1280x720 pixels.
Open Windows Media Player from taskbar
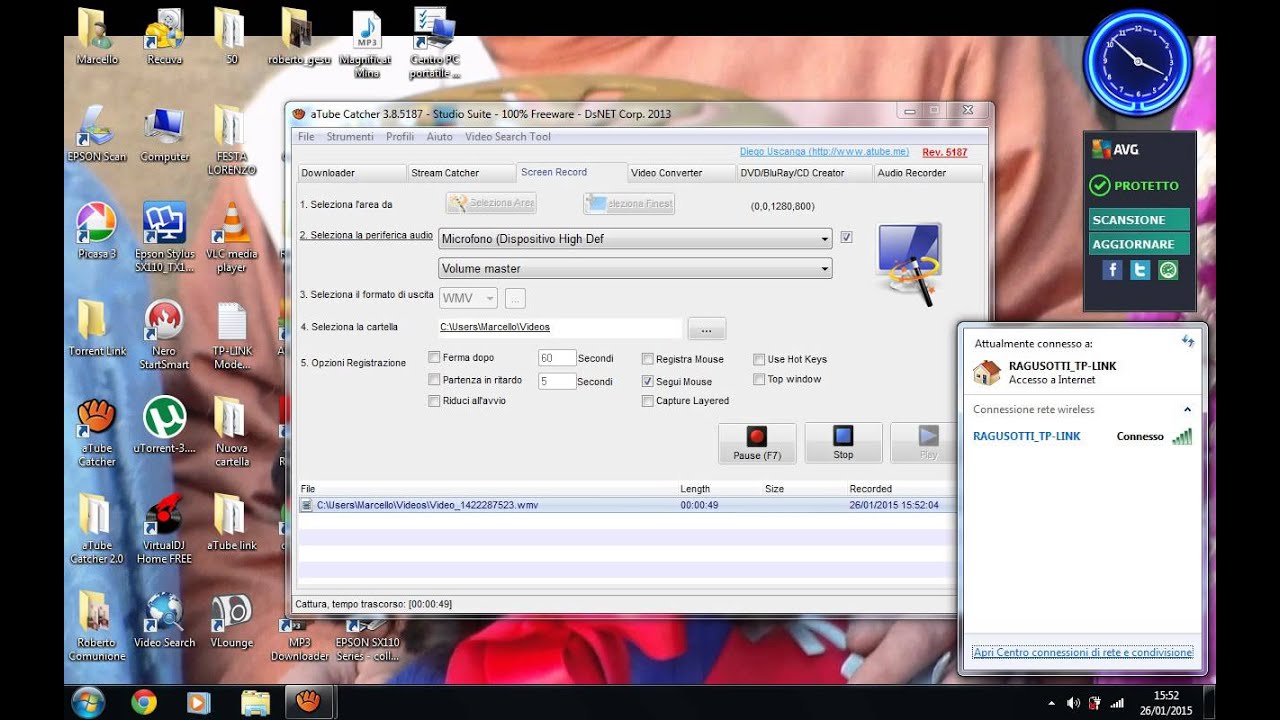[199, 703]
